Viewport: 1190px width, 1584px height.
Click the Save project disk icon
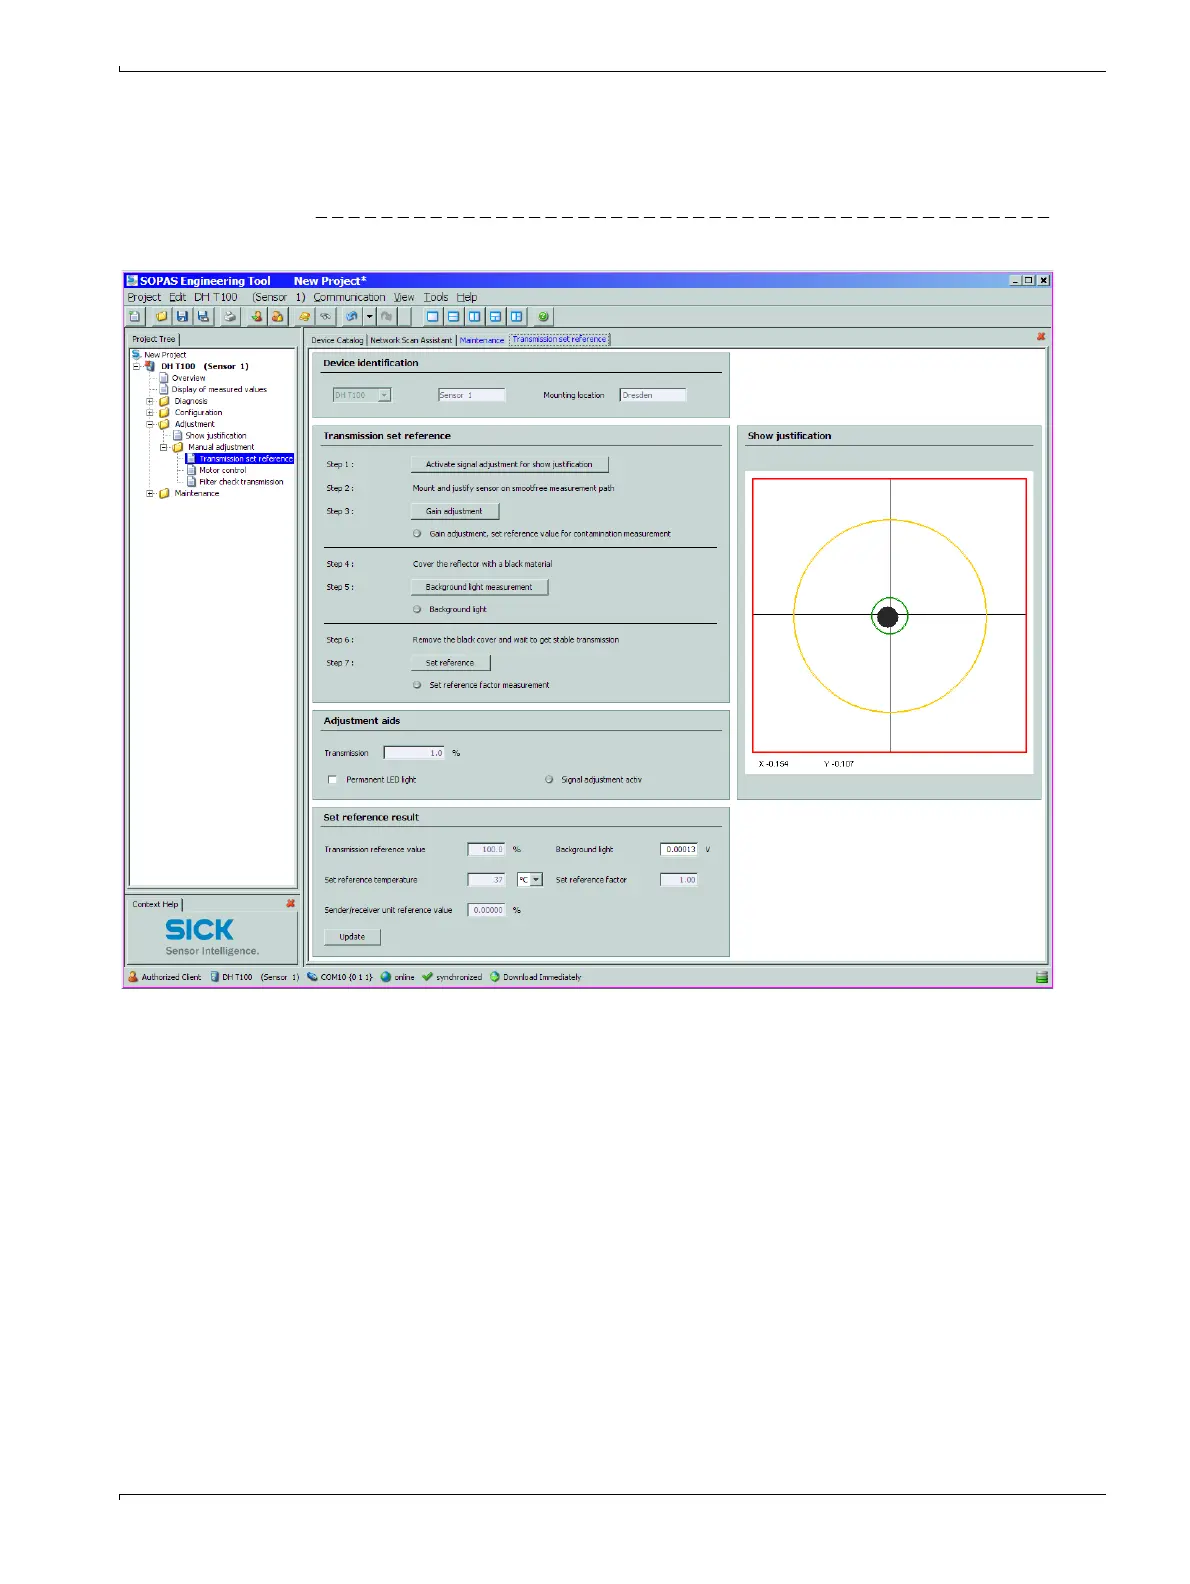coord(182,316)
